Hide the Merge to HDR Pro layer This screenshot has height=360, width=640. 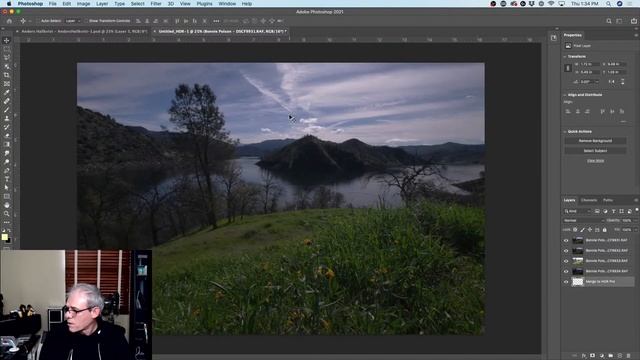pyautogui.click(x=566, y=282)
